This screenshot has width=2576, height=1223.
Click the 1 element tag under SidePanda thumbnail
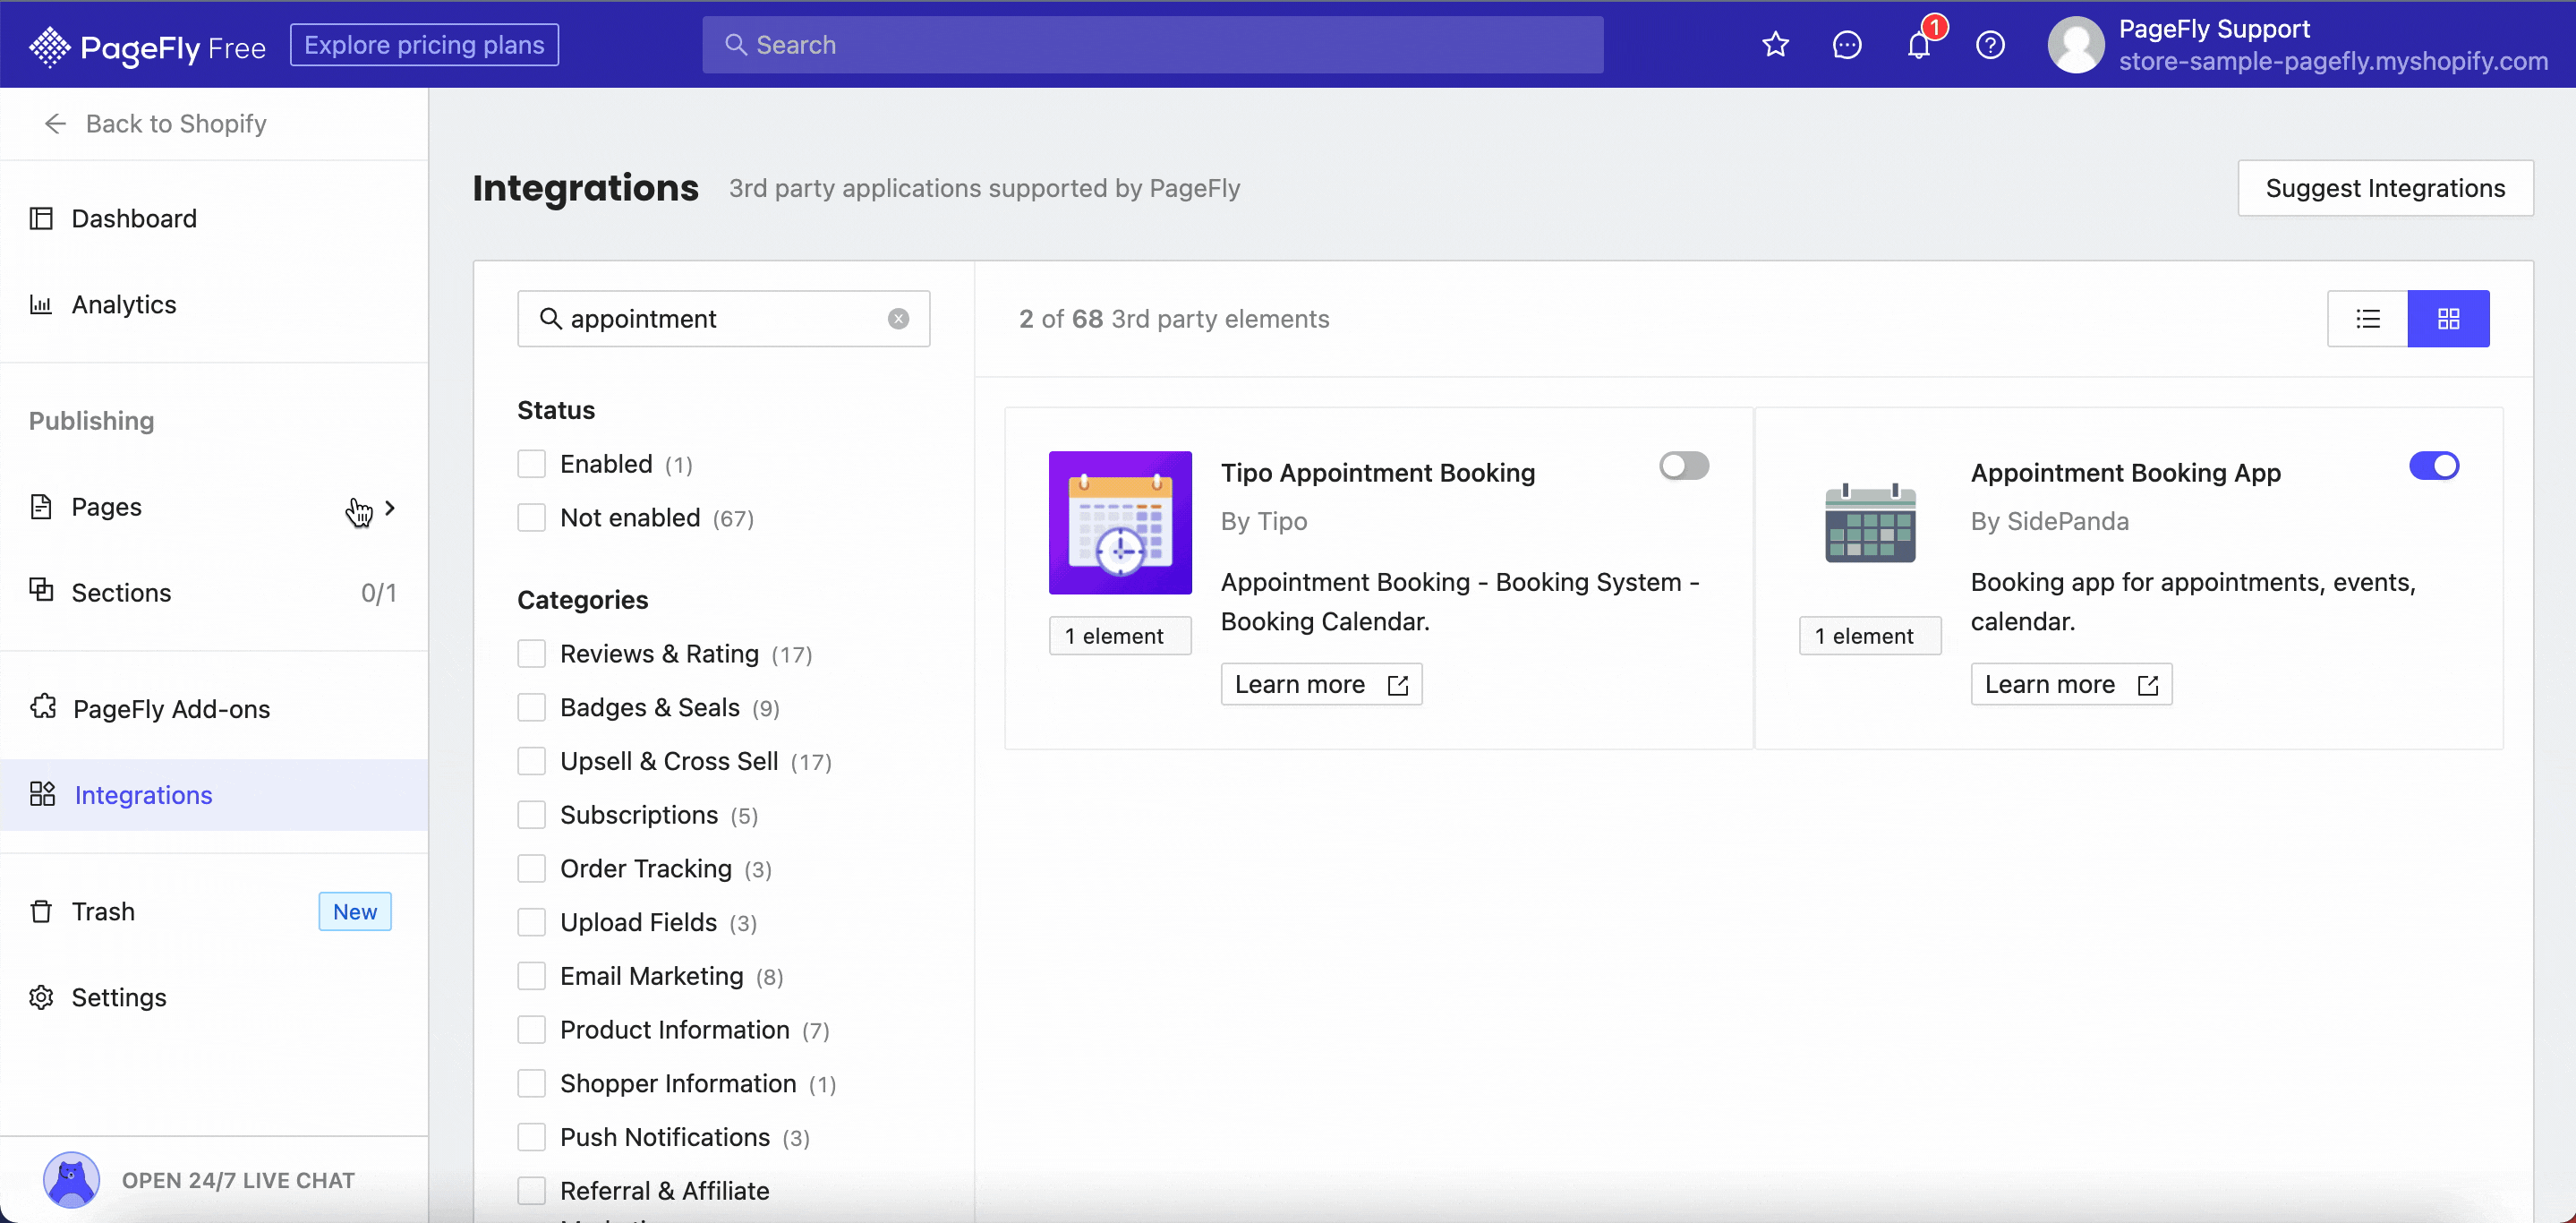click(x=1870, y=636)
